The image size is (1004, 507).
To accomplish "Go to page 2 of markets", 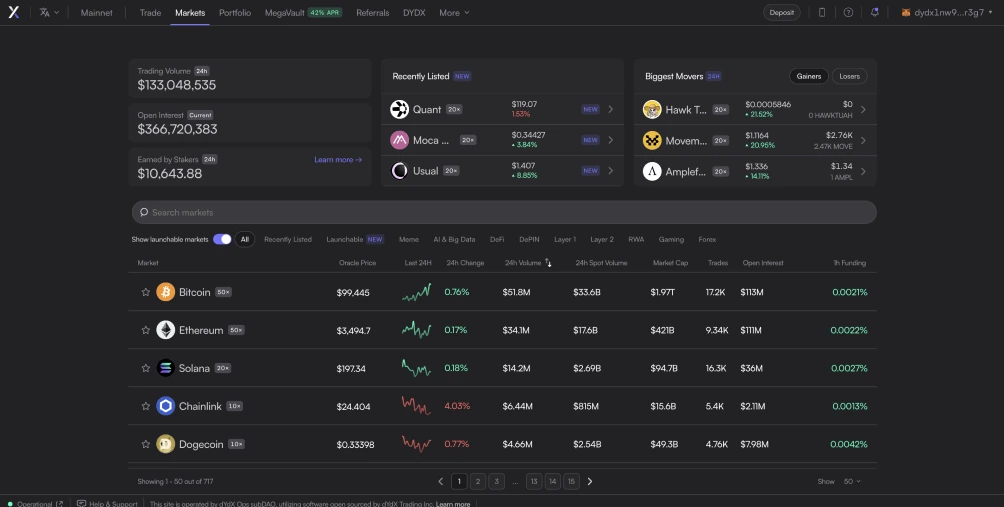I will (x=478, y=481).
